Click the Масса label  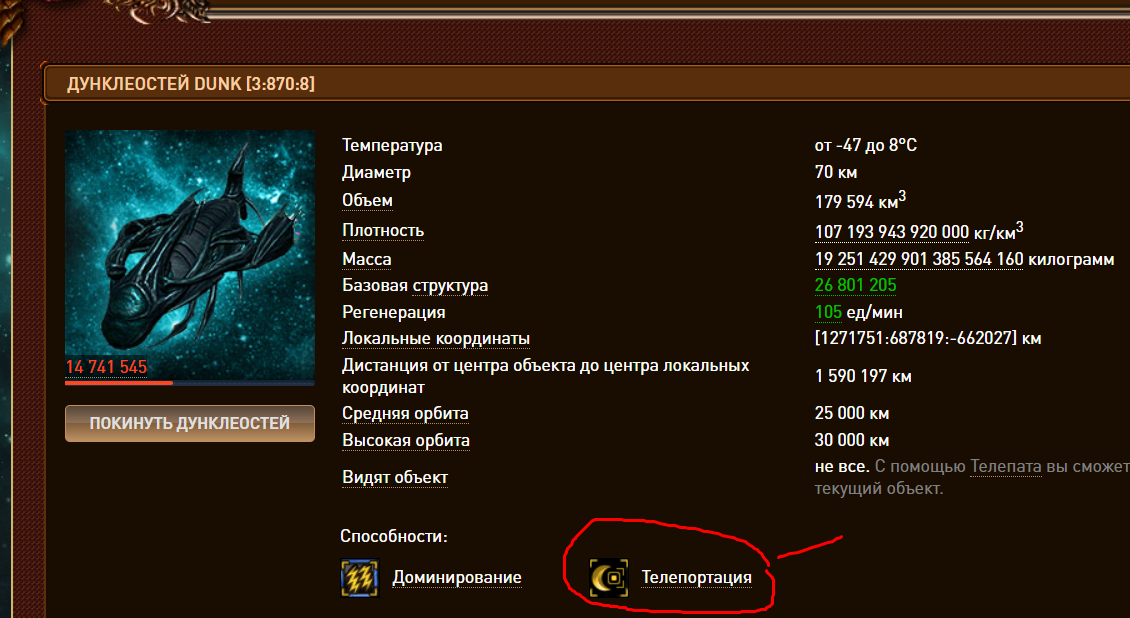click(x=367, y=259)
